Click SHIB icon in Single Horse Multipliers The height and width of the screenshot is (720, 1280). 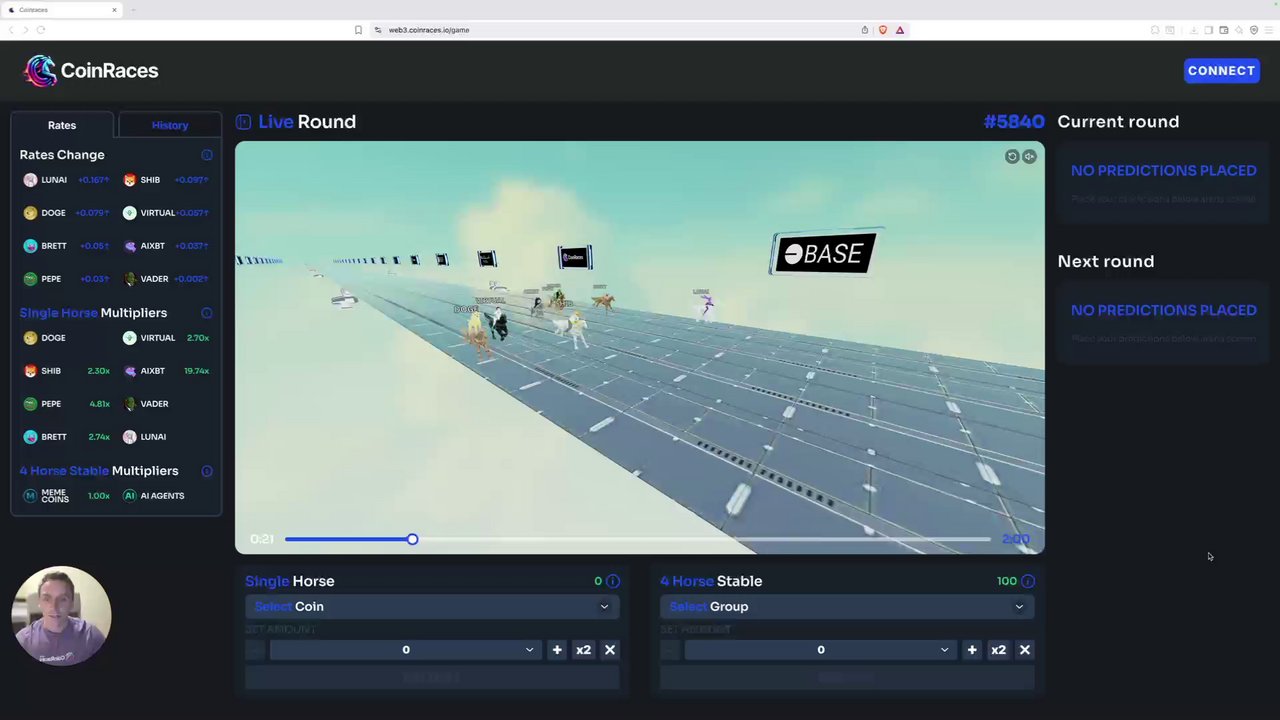coord(30,371)
